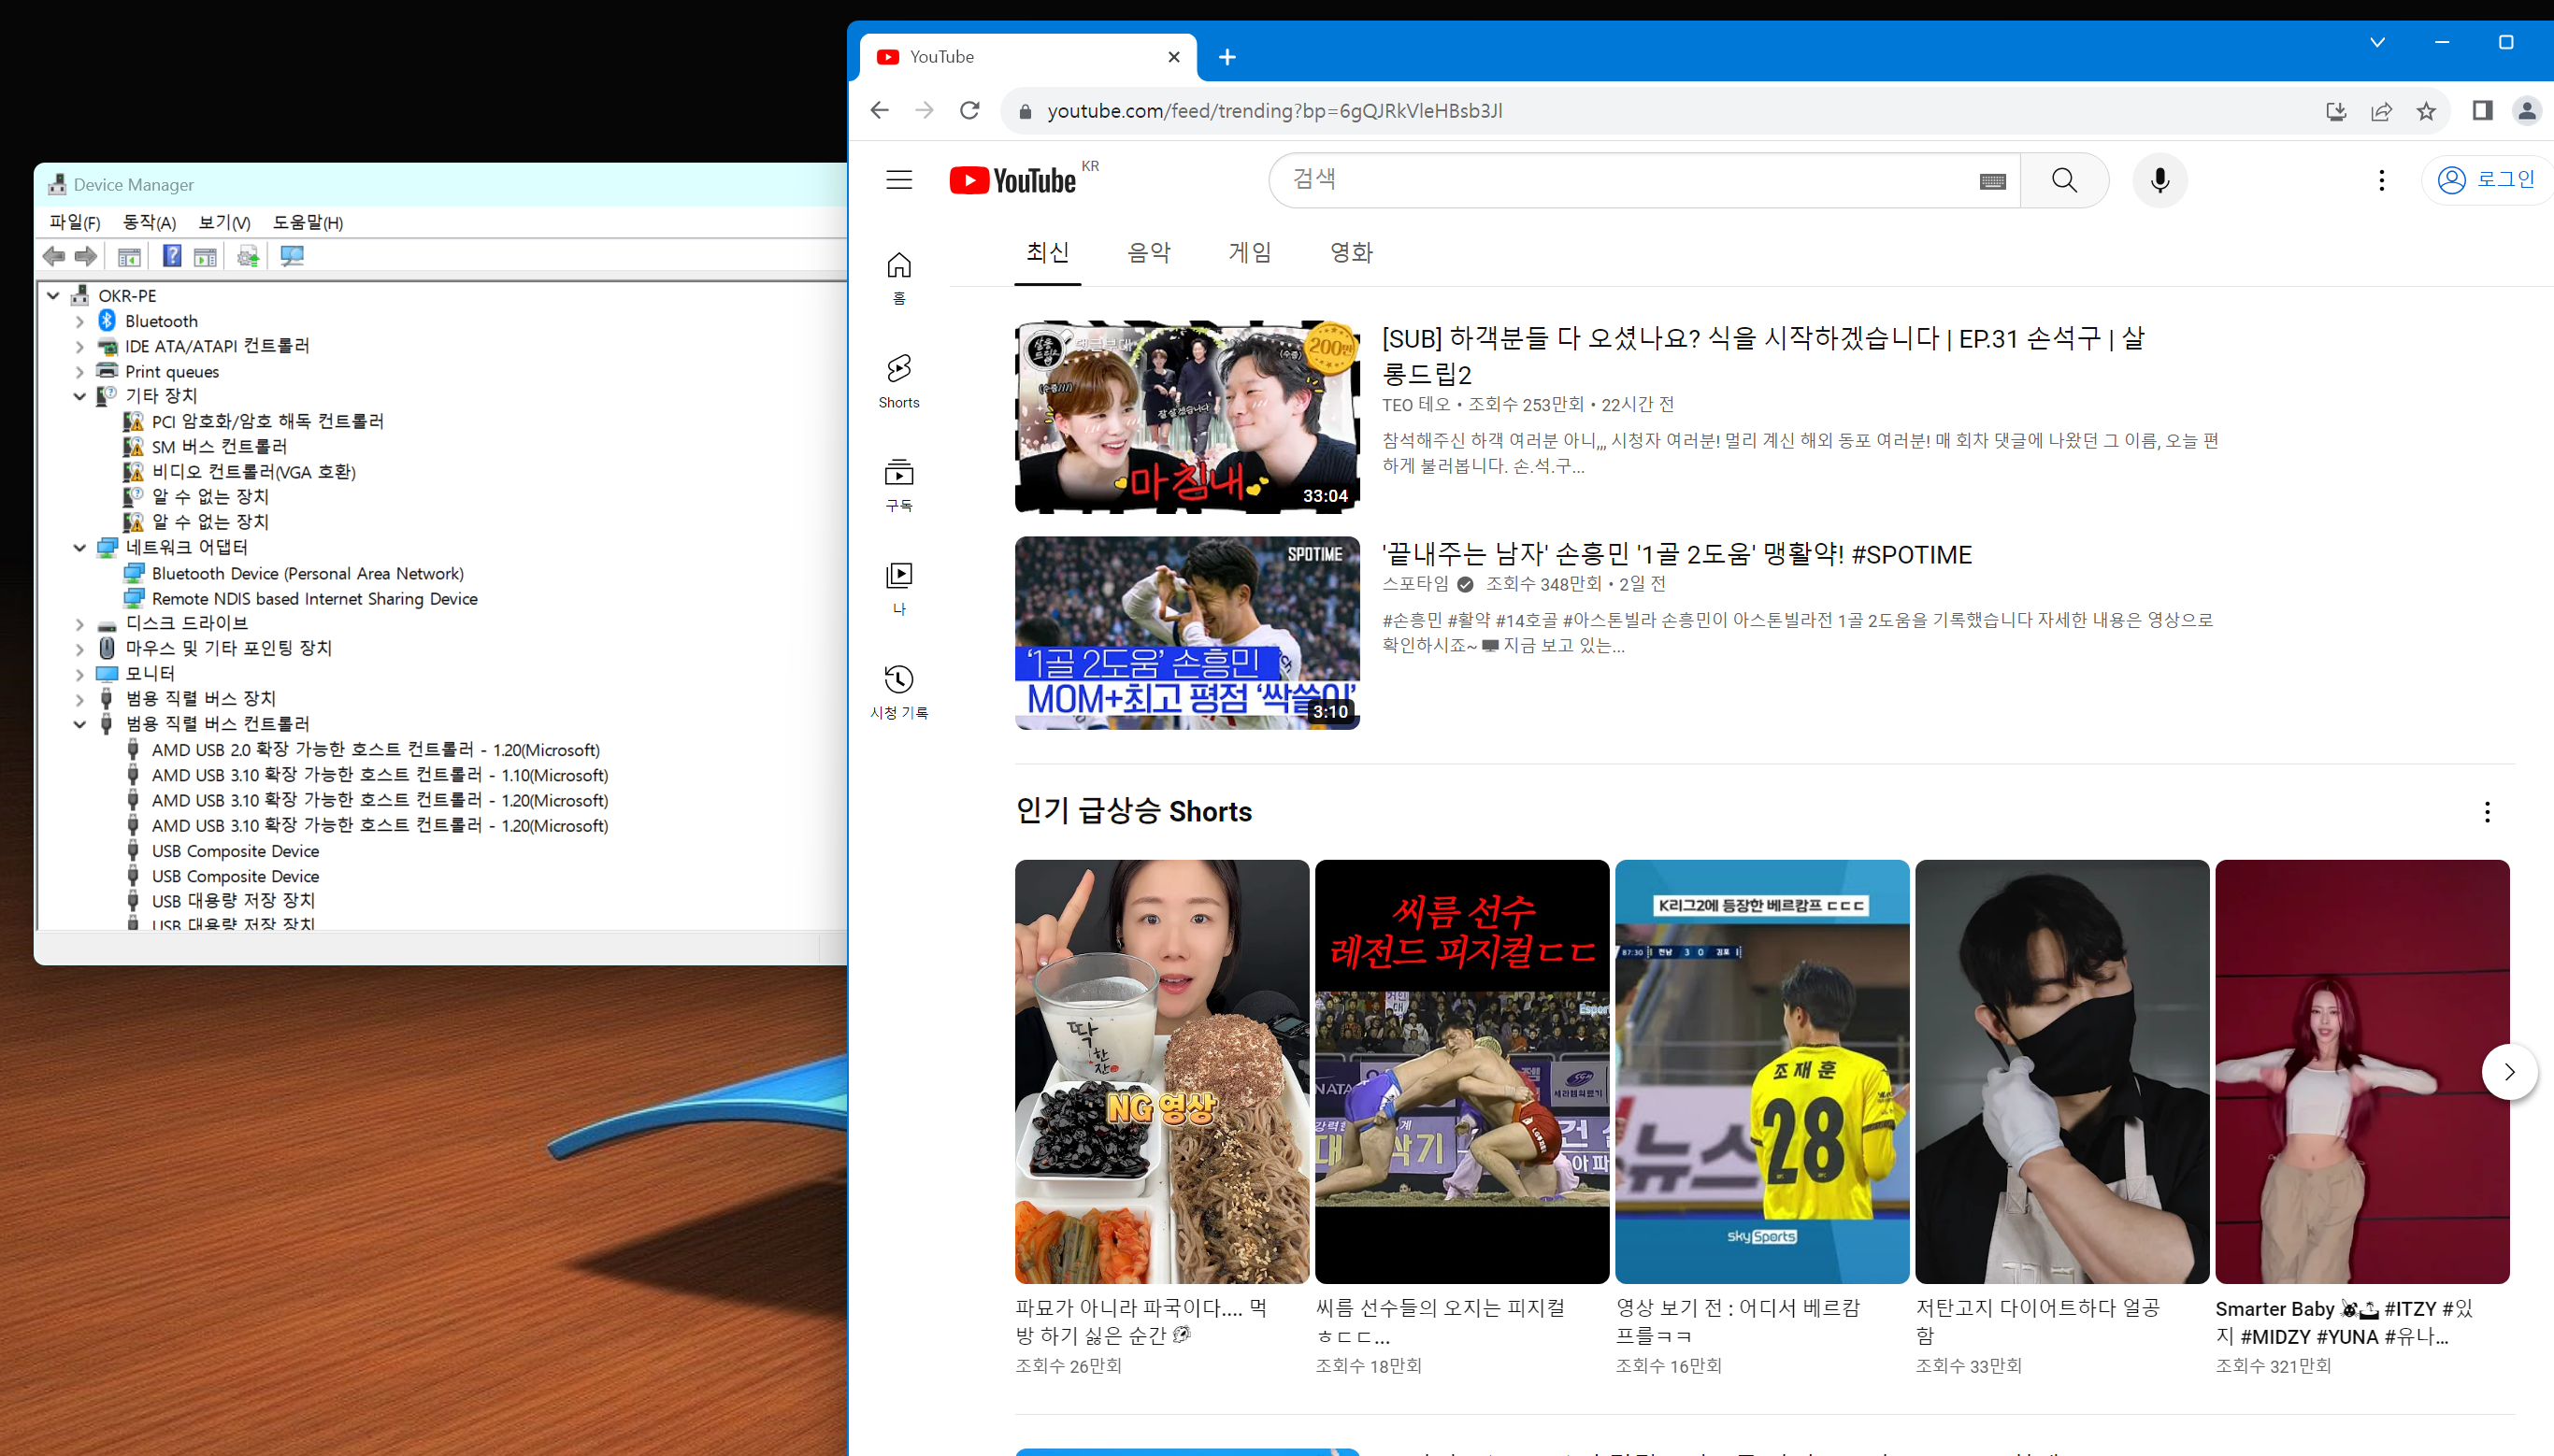Expand the Bluetooth category
Screen dimensions: 2554x1456
click(80, 321)
